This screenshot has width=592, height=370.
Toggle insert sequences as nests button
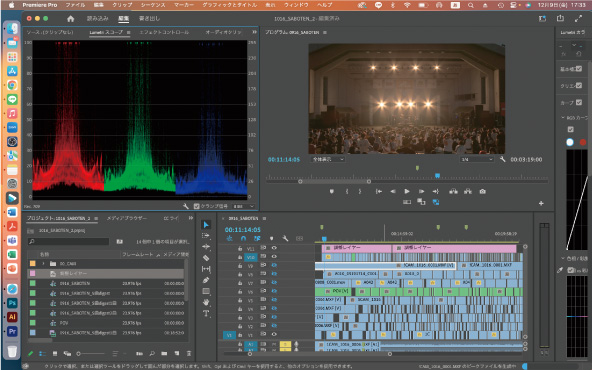[x=229, y=238]
